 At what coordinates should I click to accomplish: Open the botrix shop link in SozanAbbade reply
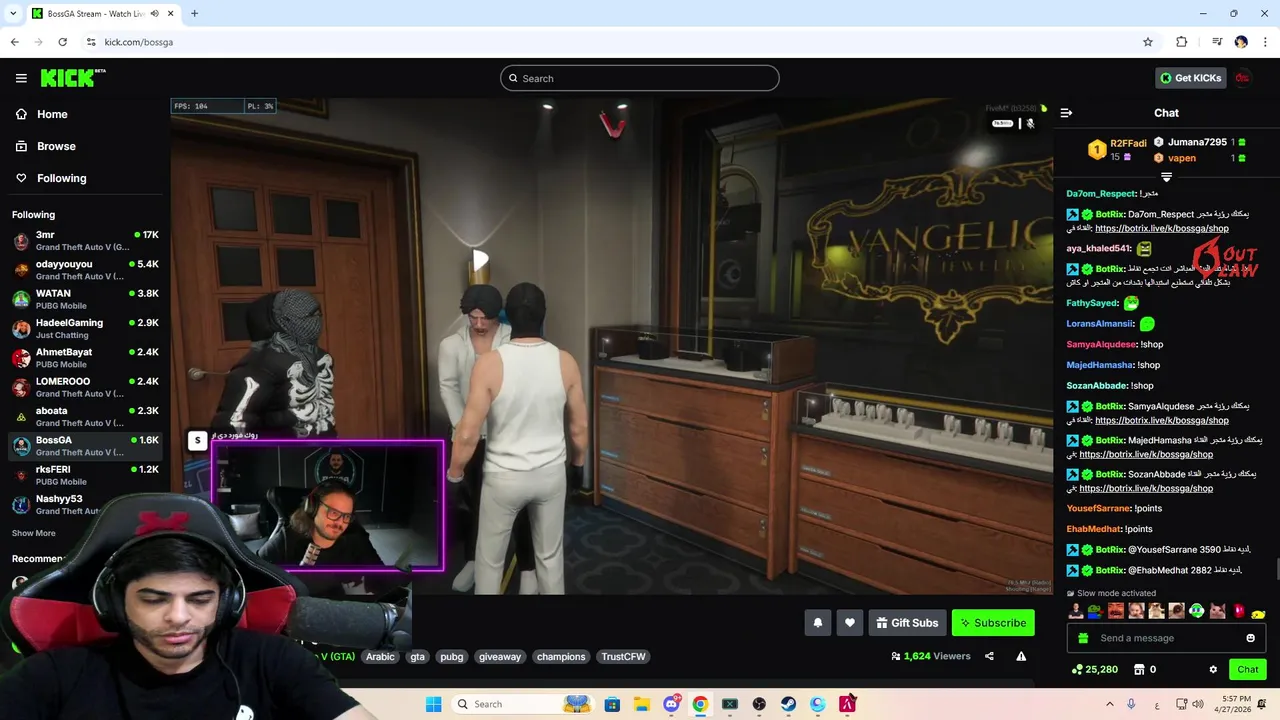click(x=1146, y=488)
